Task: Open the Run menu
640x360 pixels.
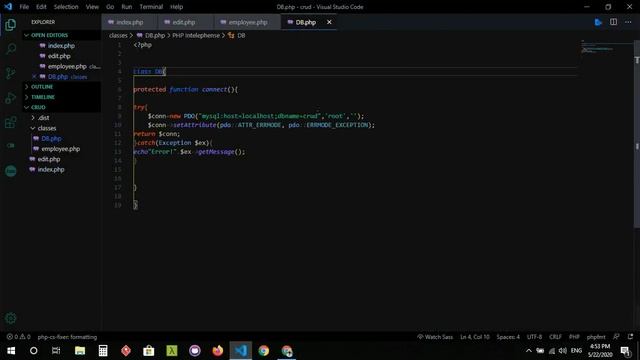Action: (127, 7)
